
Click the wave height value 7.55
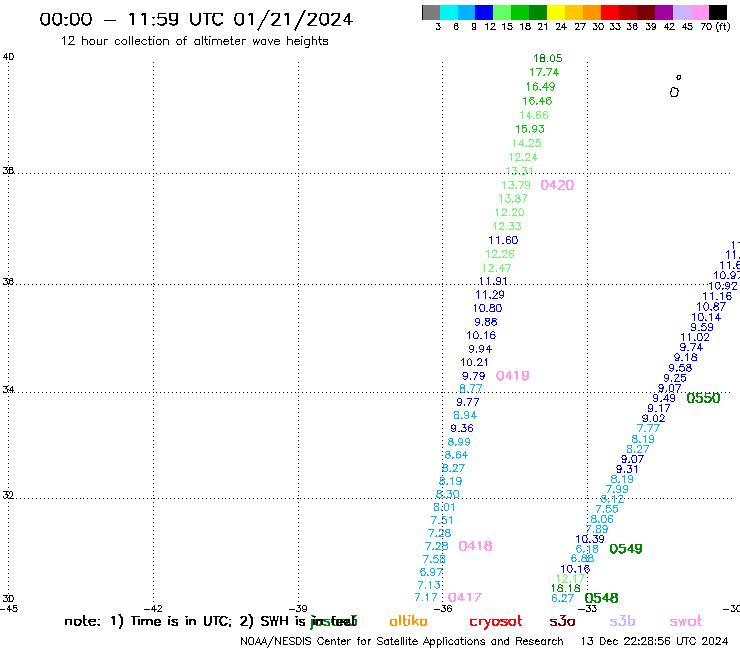click(x=607, y=509)
